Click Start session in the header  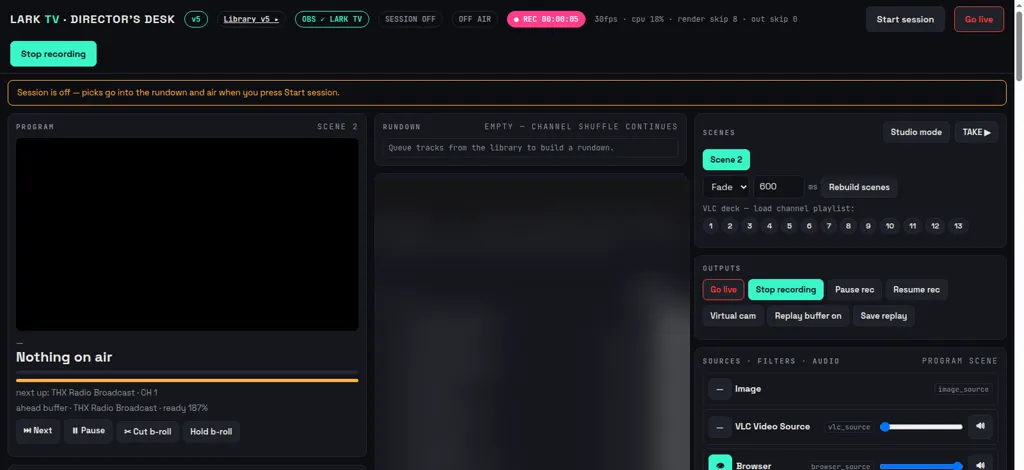click(905, 20)
